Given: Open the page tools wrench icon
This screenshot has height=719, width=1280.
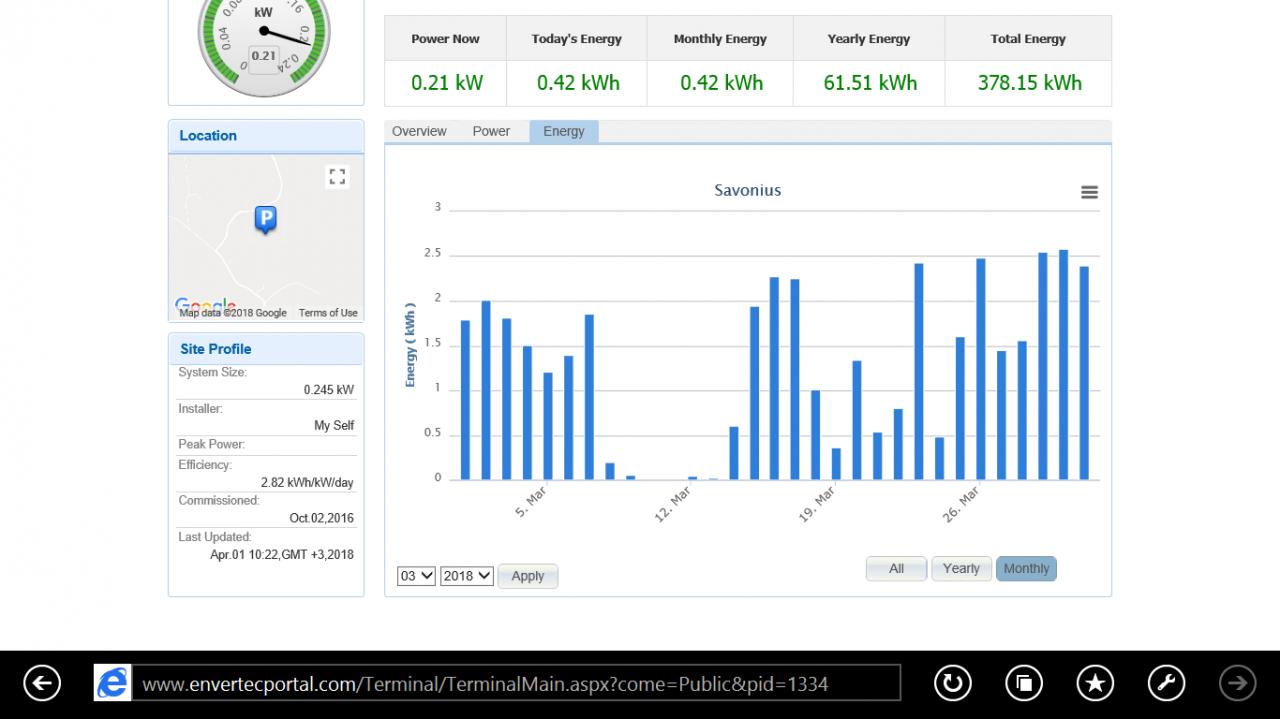Looking at the screenshot, I should pos(1166,683).
